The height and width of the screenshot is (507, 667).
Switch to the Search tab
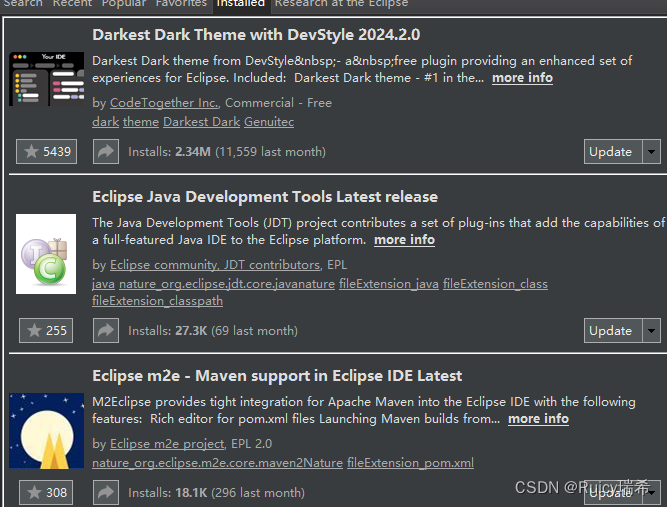(23, 3)
